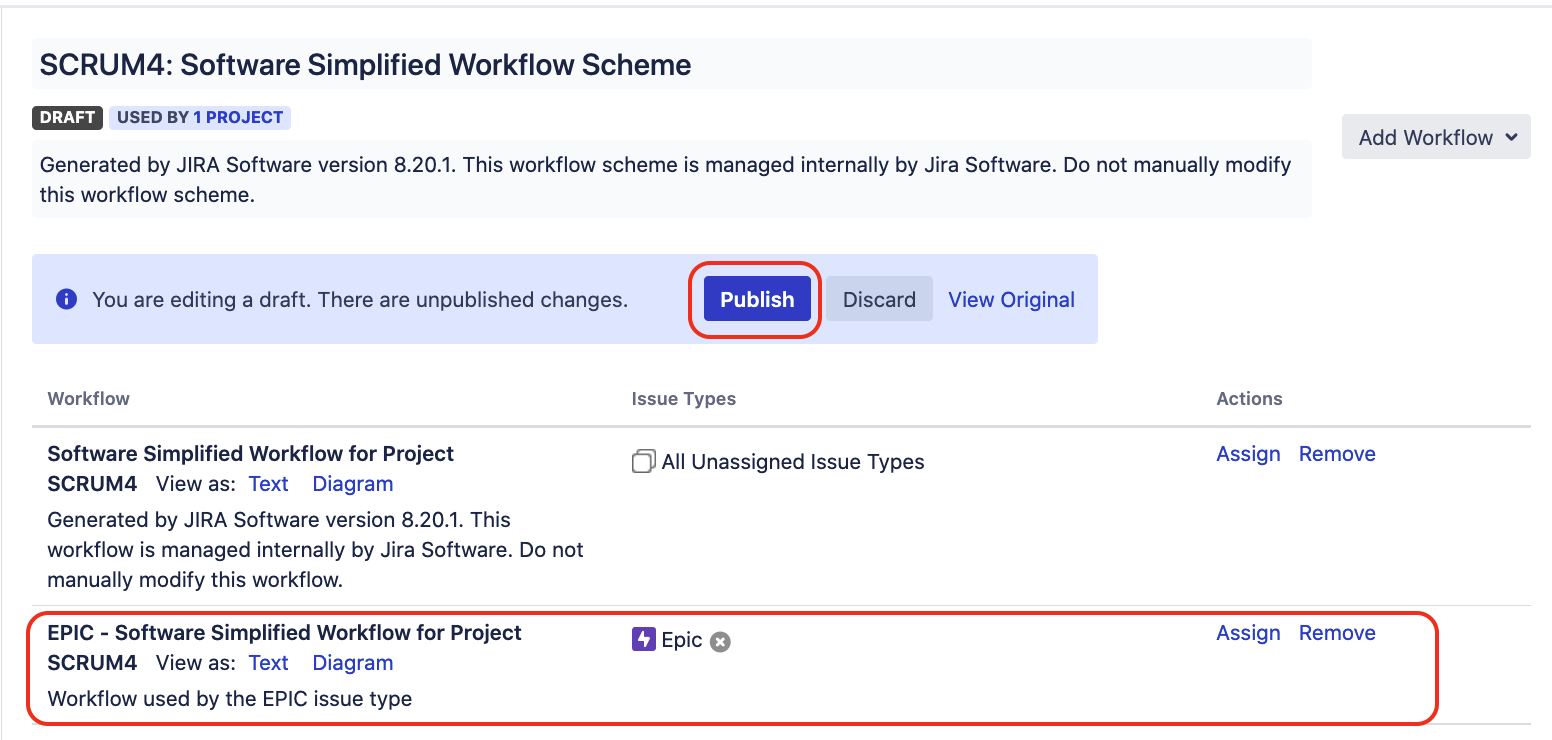Image resolution: width=1552 pixels, height=740 pixels.
Task: Discard the draft changes
Action: pyautogui.click(x=879, y=299)
